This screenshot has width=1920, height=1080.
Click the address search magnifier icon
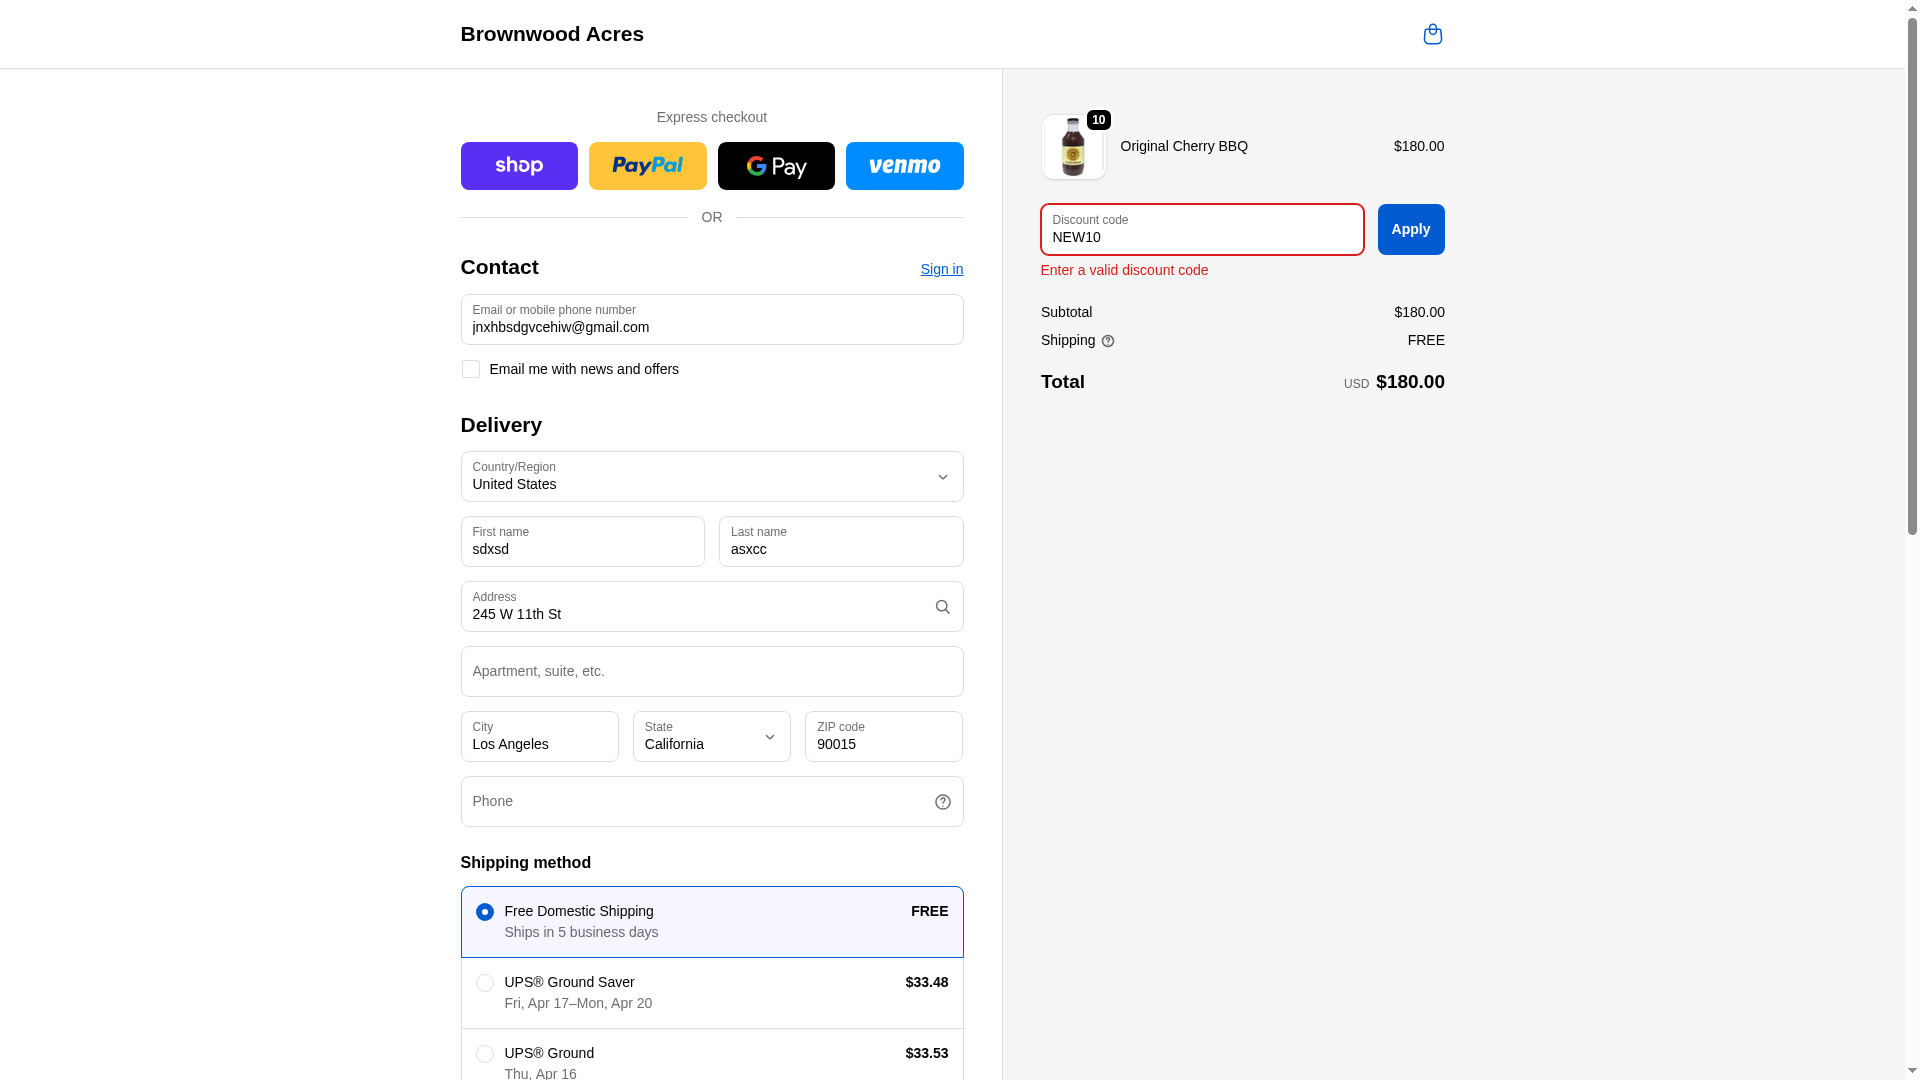942,607
